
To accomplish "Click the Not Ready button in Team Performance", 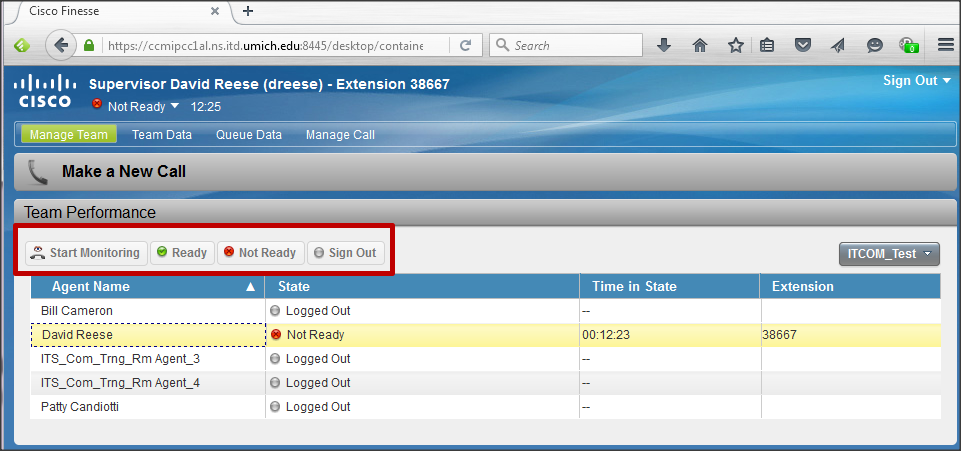I will click(x=260, y=252).
